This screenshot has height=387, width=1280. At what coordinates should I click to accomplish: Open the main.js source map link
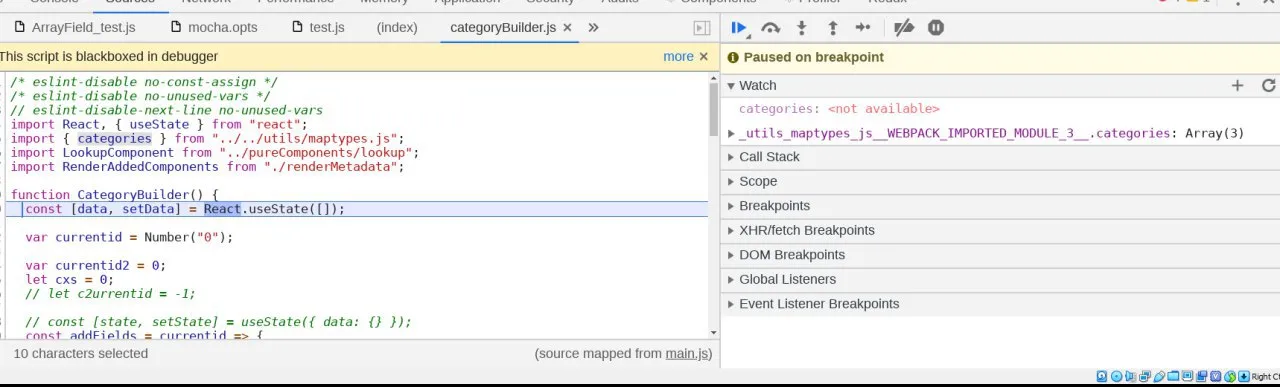point(687,353)
